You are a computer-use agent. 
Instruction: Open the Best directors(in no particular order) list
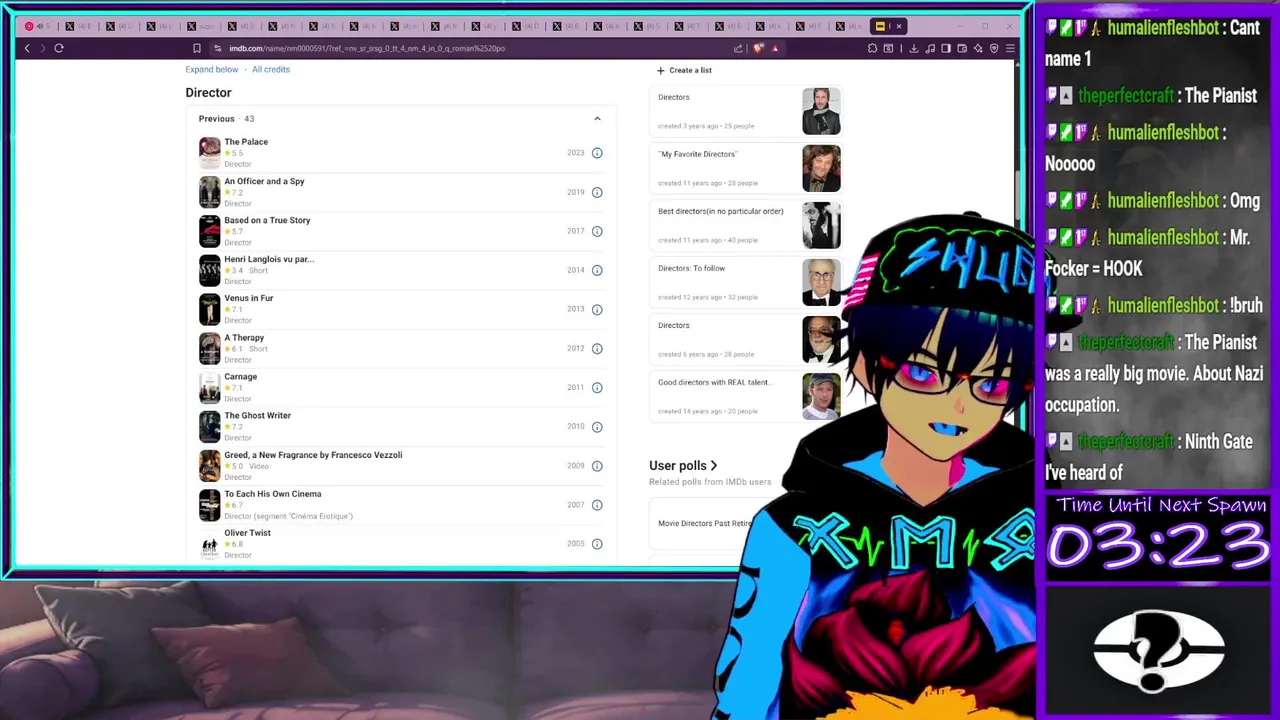pyautogui.click(x=720, y=211)
